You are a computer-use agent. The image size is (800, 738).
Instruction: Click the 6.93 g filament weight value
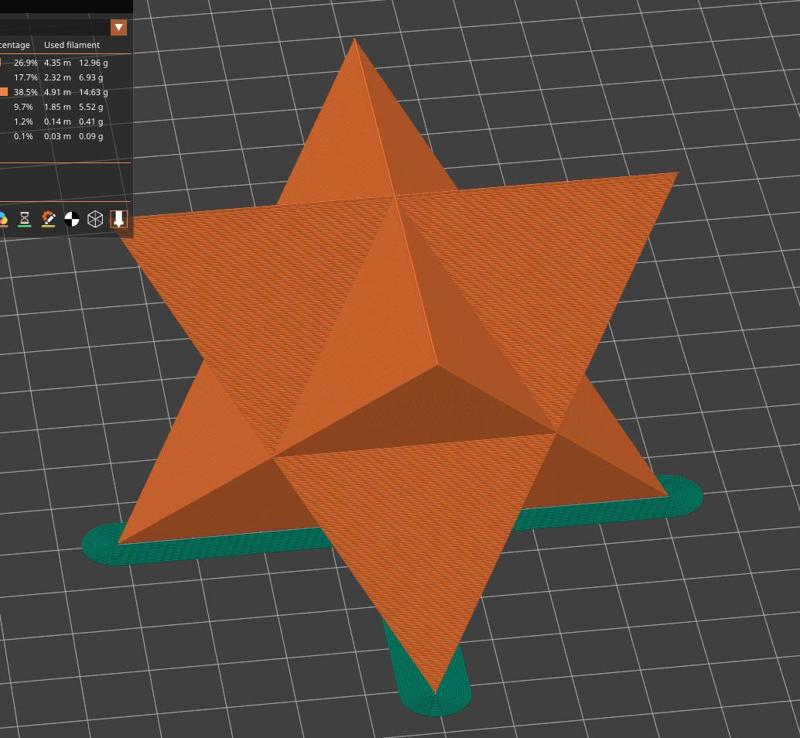coord(91,78)
